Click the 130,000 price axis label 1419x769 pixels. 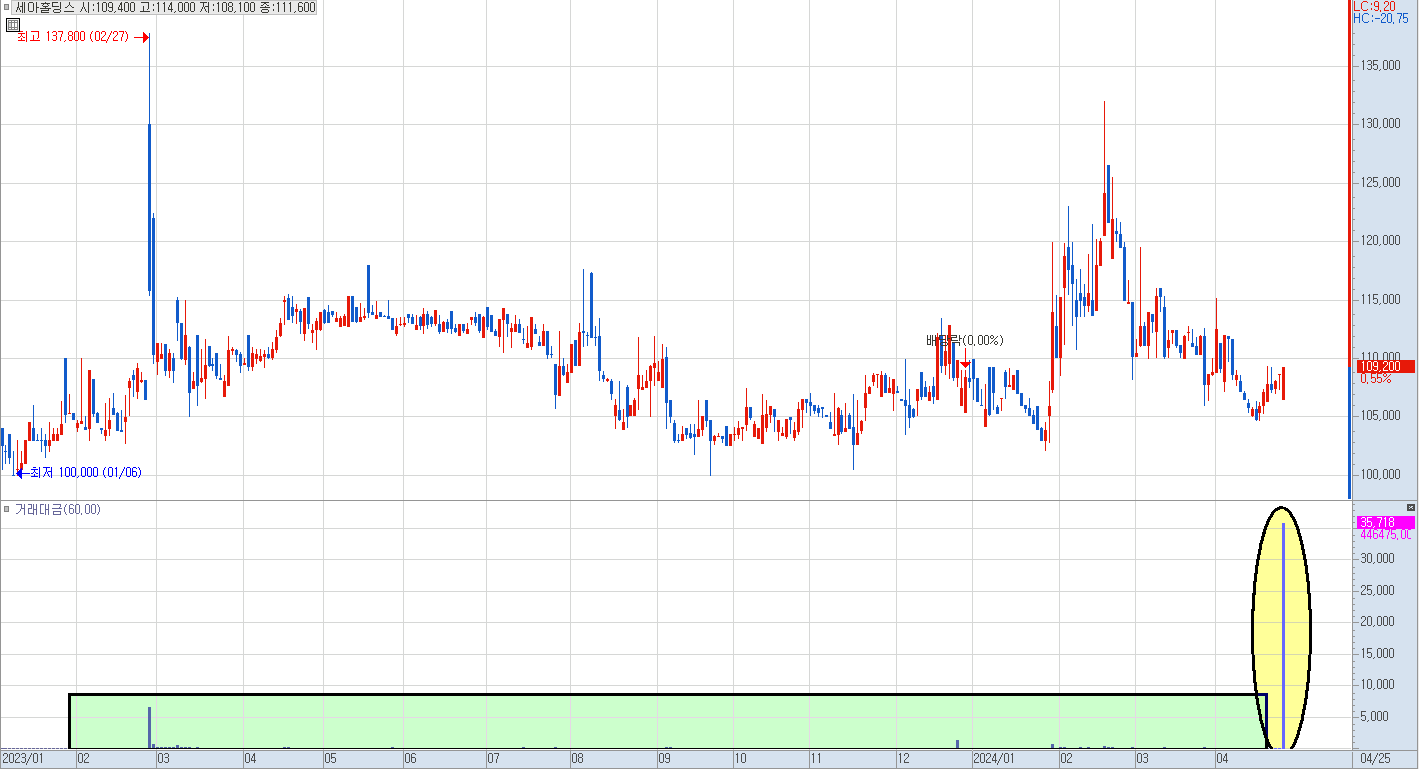click(x=1379, y=124)
